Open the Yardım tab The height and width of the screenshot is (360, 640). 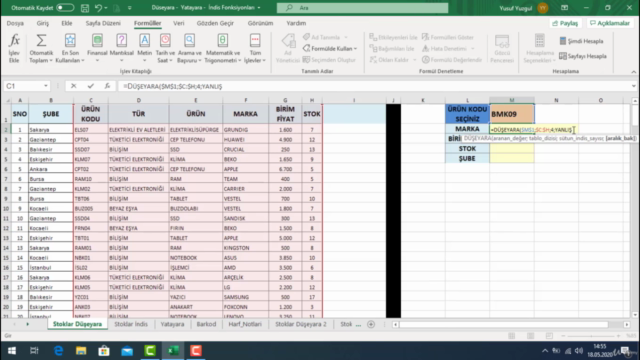[296, 23]
